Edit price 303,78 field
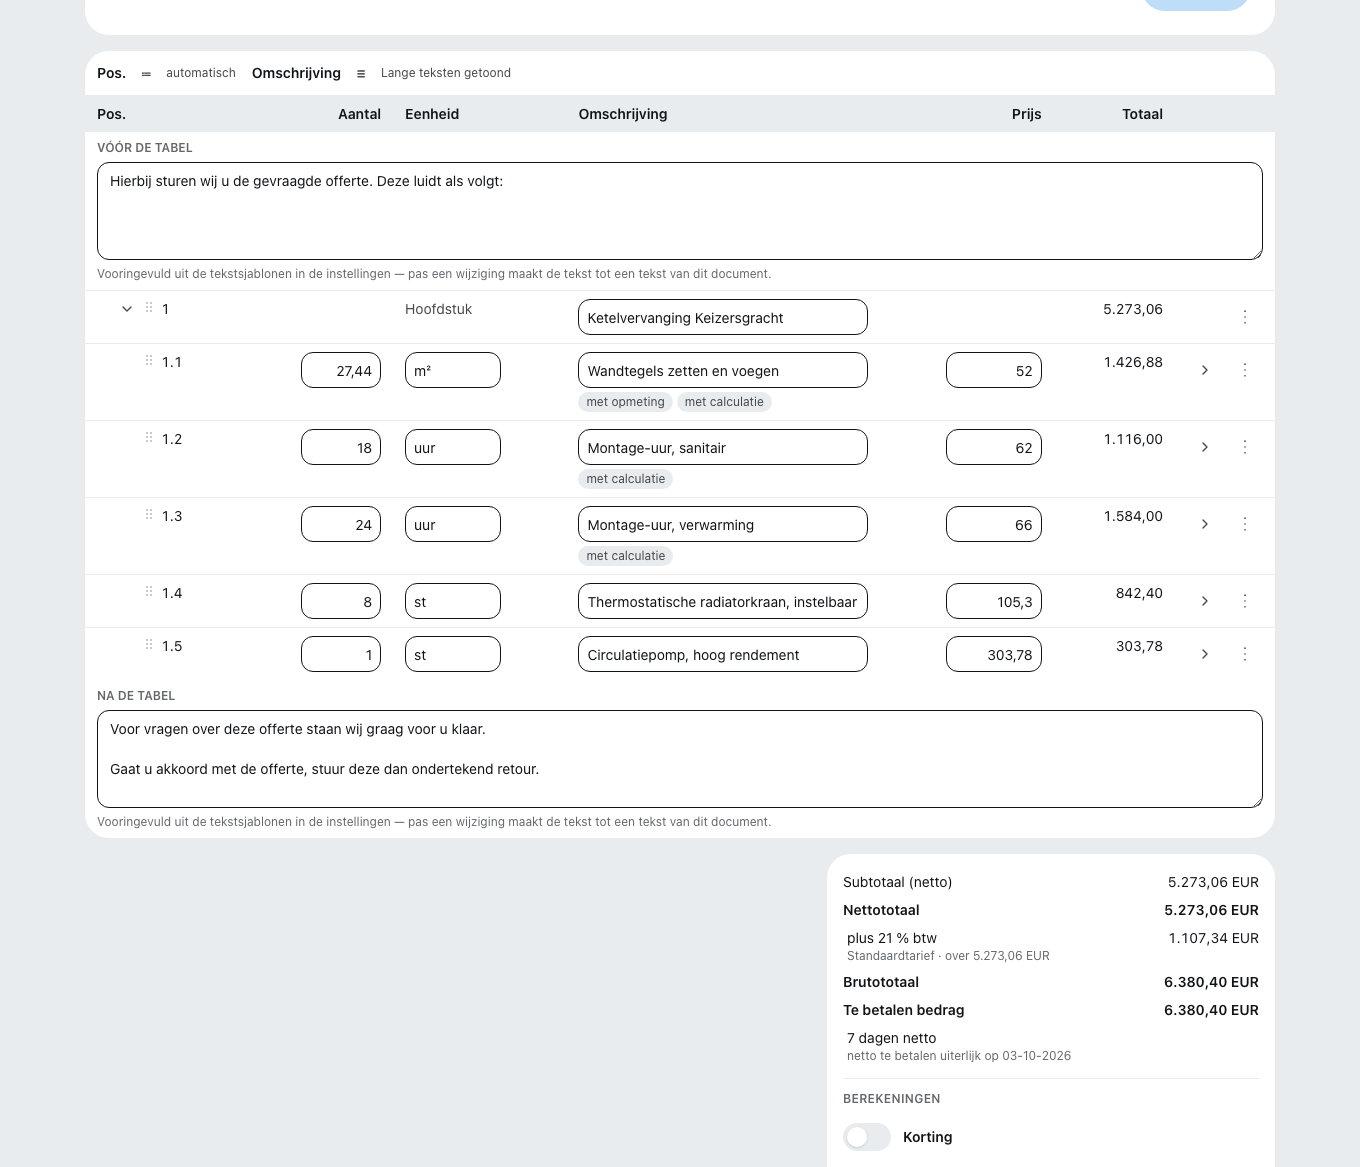Image resolution: width=1360 pixels, height=1167 pixels. pyautogui.click(x=994, y=654)
